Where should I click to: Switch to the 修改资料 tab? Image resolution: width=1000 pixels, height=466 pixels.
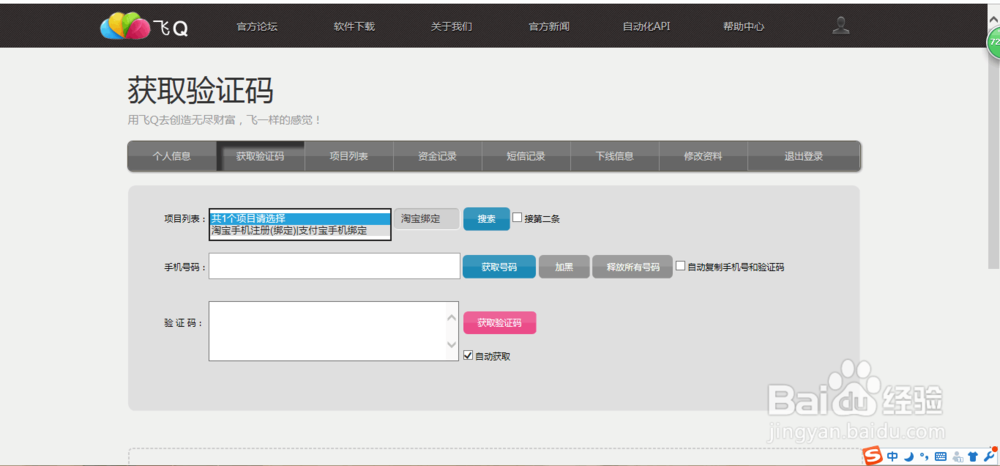pos(703,156)
